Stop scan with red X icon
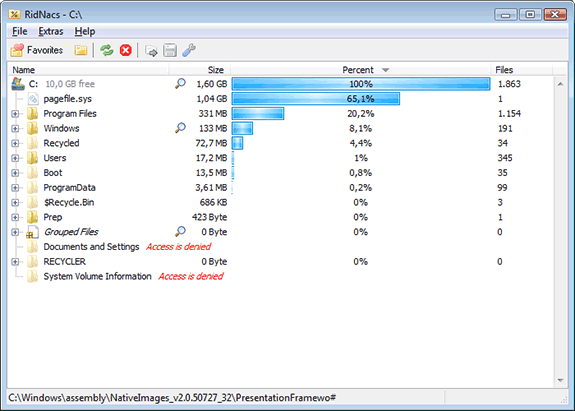Image resolution: width=575 pixels, height=411 pixels. coord(126,50)
